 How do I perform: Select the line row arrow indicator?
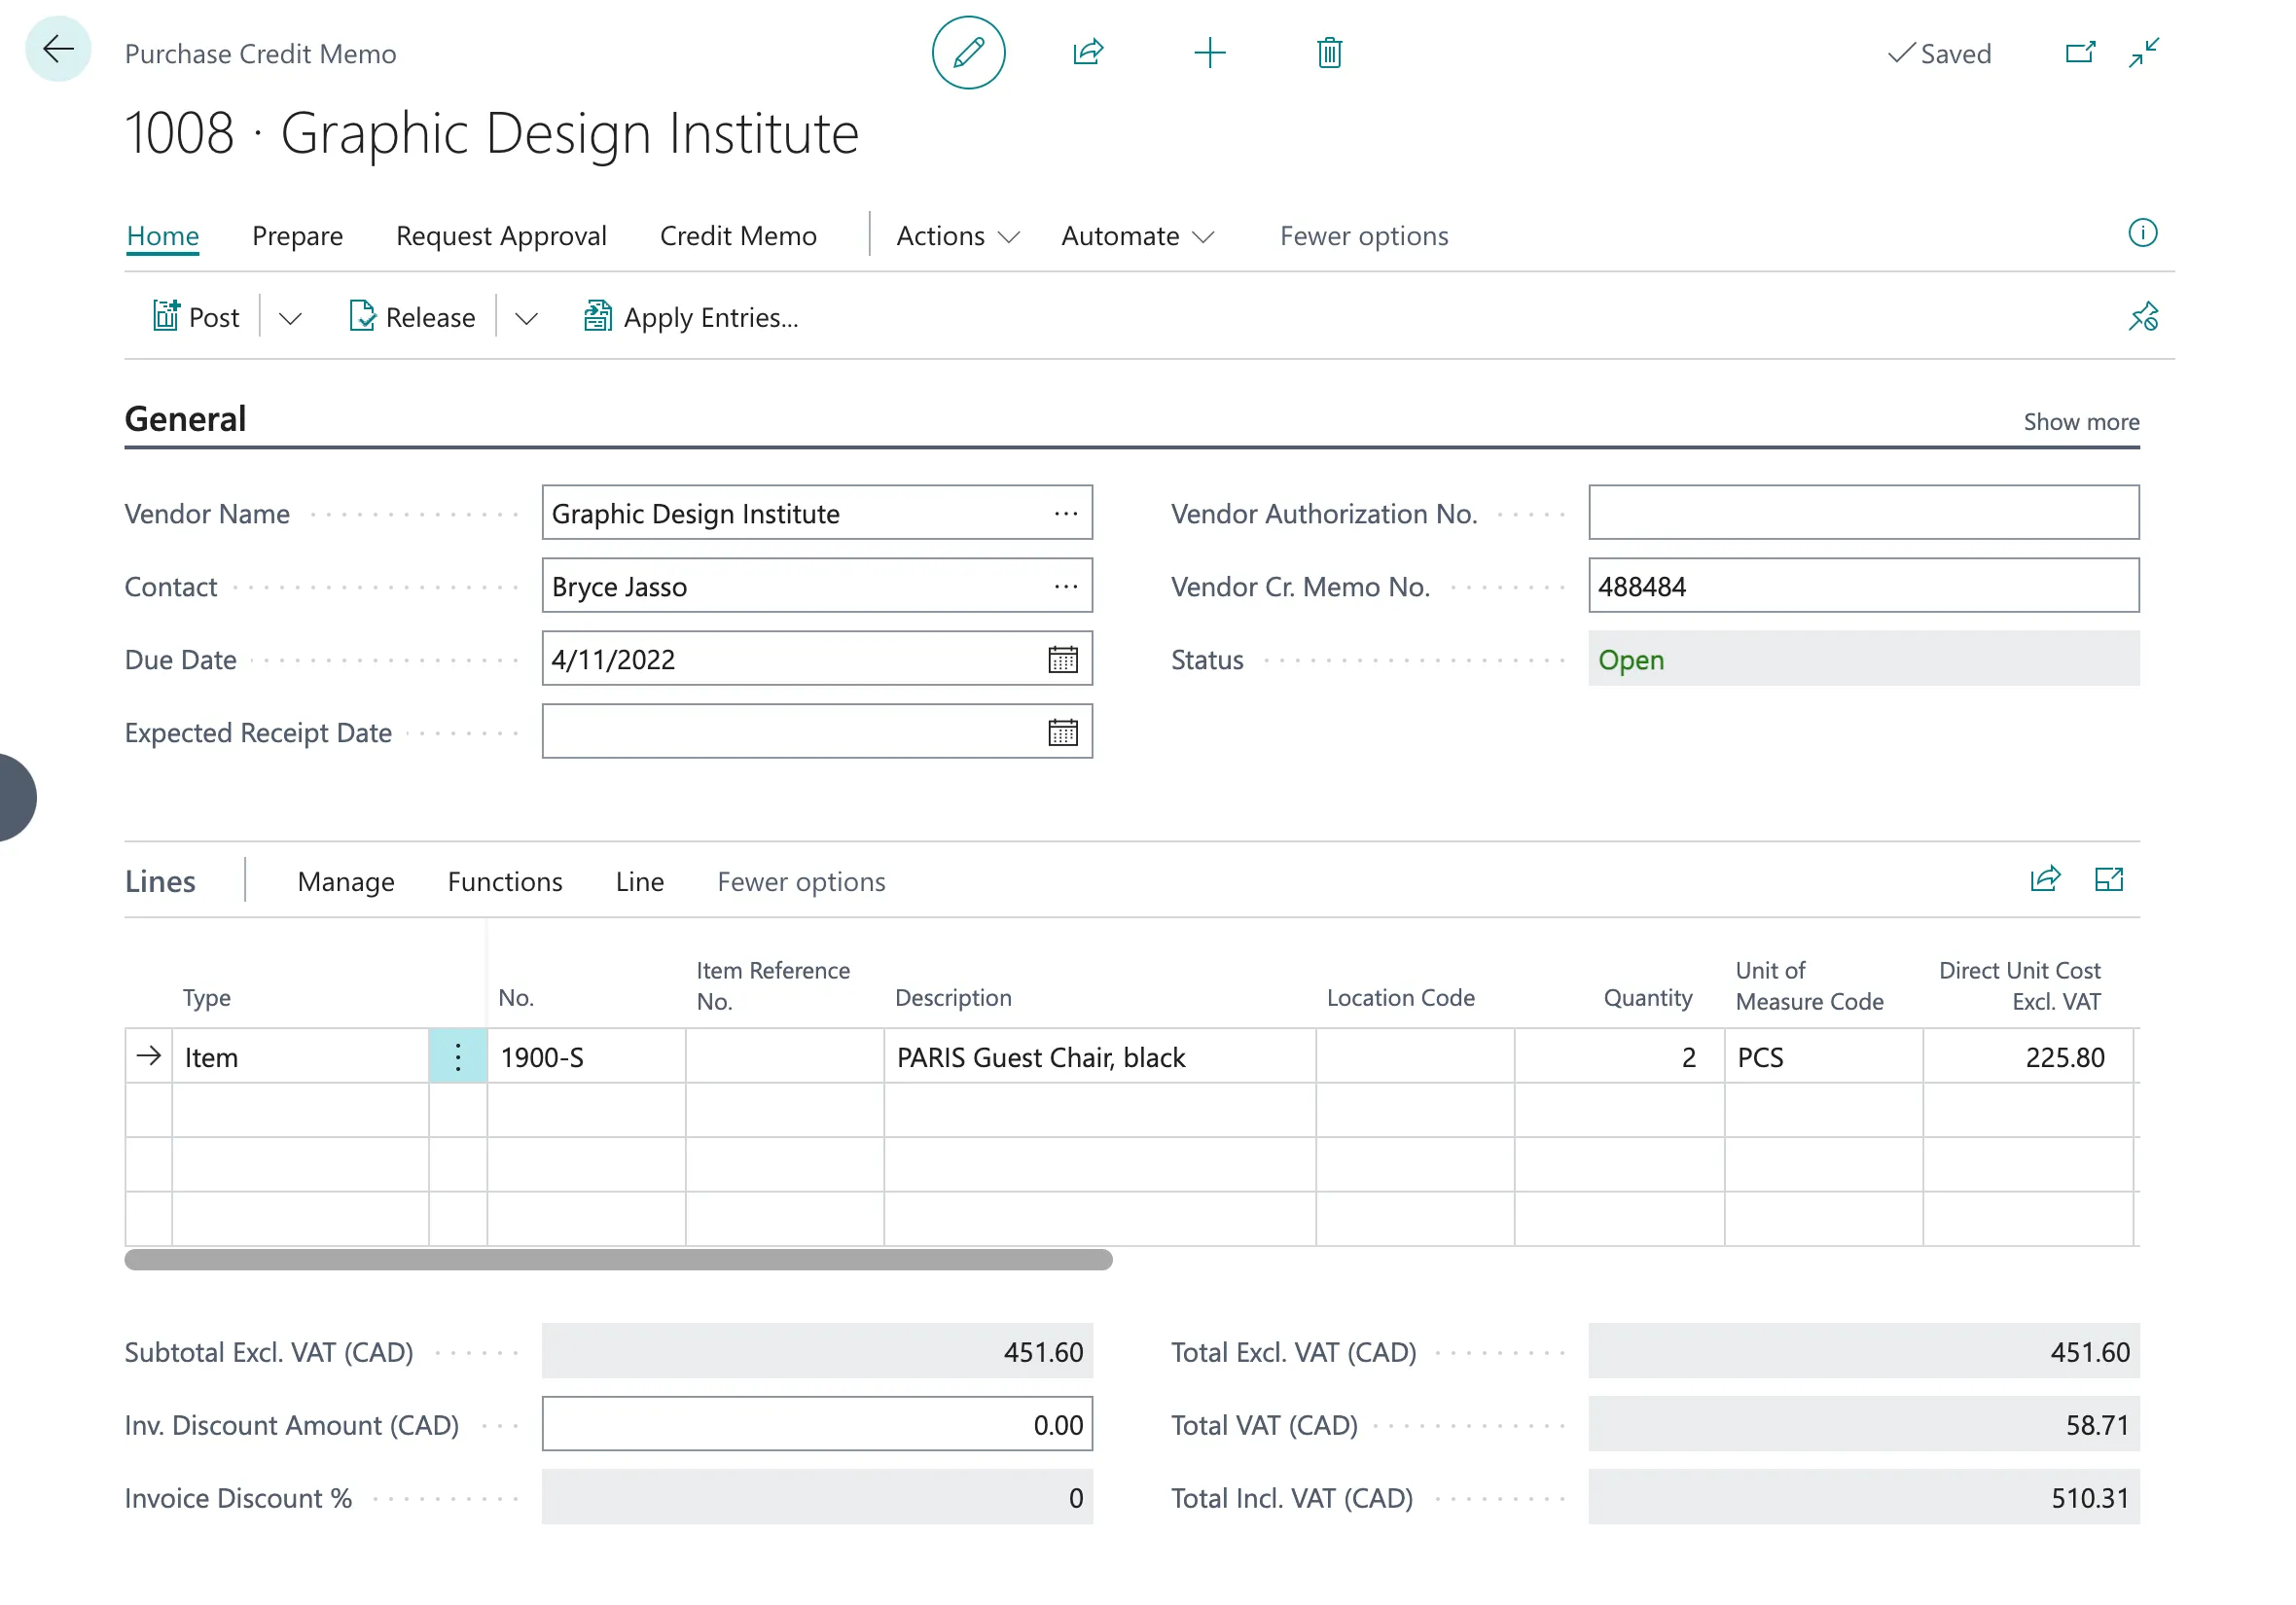[149, 1056]
